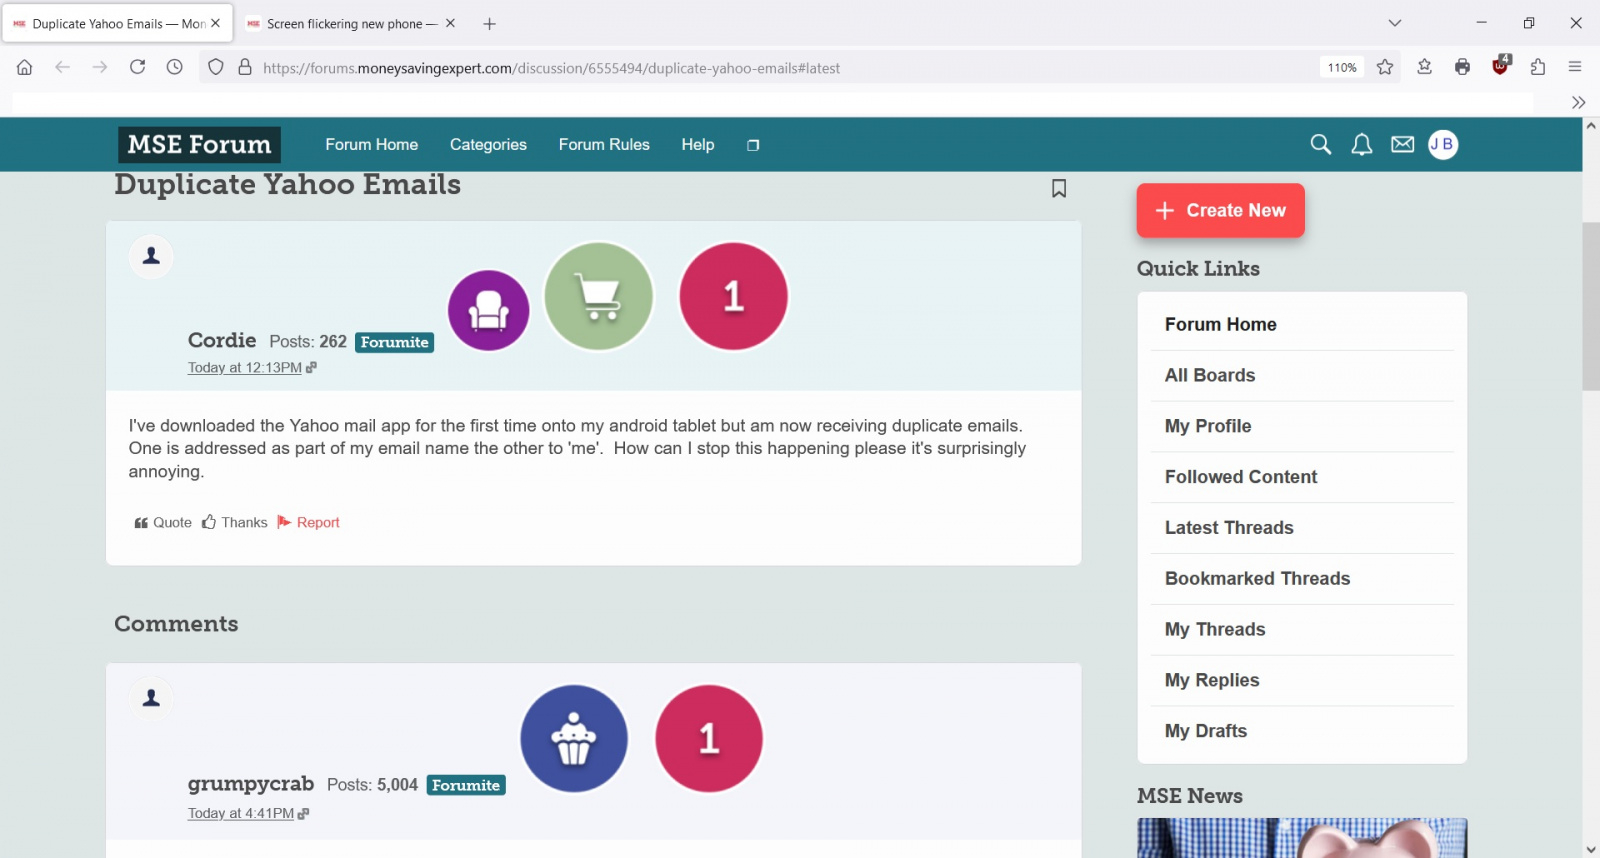Viewport: 1600px width, 858px height.
Task: Click the Today at 12:13PM timestamp
Action: (245, 368)
